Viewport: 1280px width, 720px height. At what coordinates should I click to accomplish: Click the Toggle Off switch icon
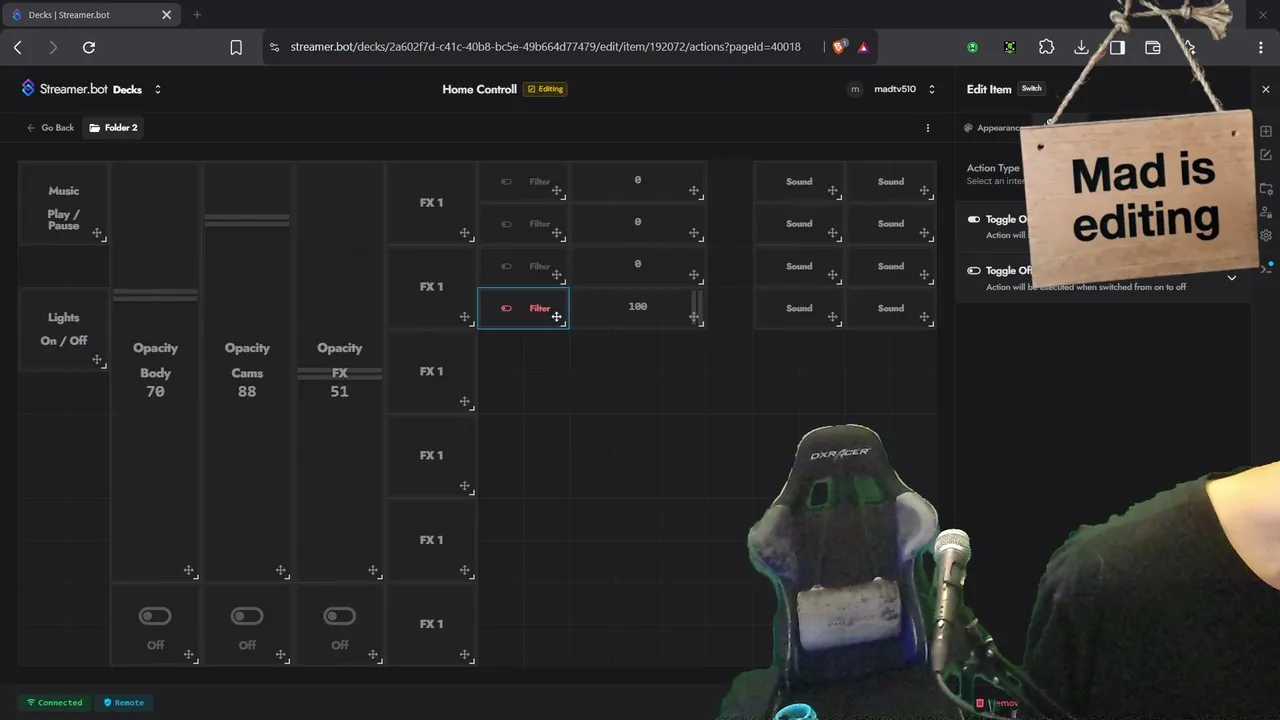point(974,270)
